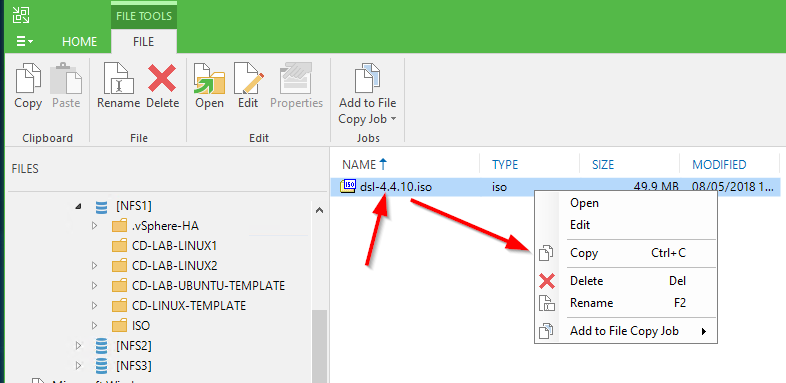Viewport: 786px width, 383px height.
Task: Select the CD-LAB-UBUNTU-TEMPLATE folder
Action: [x=209, y=286]
